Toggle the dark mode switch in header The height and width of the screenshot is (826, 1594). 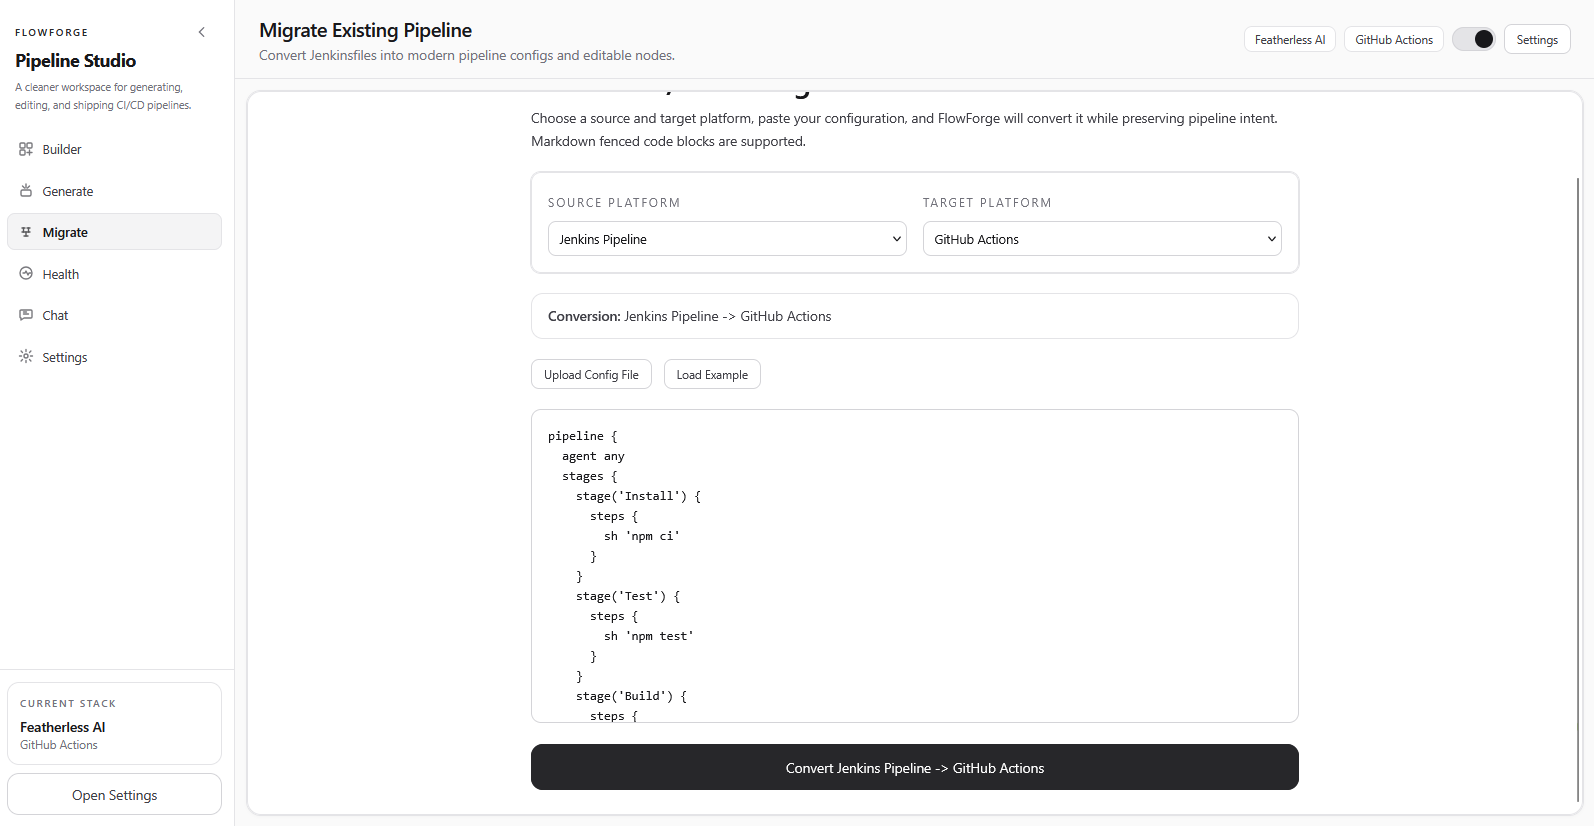[1473, 39]
